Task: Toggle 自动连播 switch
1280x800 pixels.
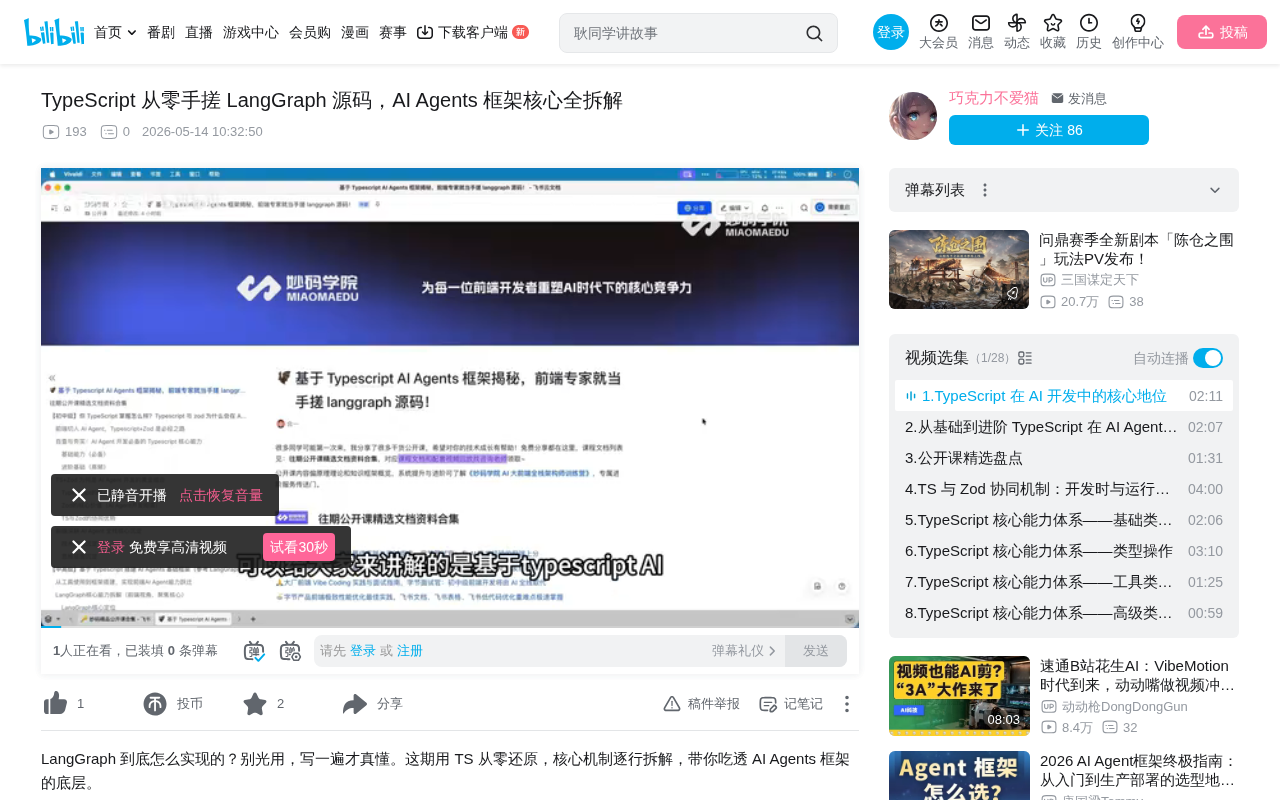Action: tap(1208, 358)
